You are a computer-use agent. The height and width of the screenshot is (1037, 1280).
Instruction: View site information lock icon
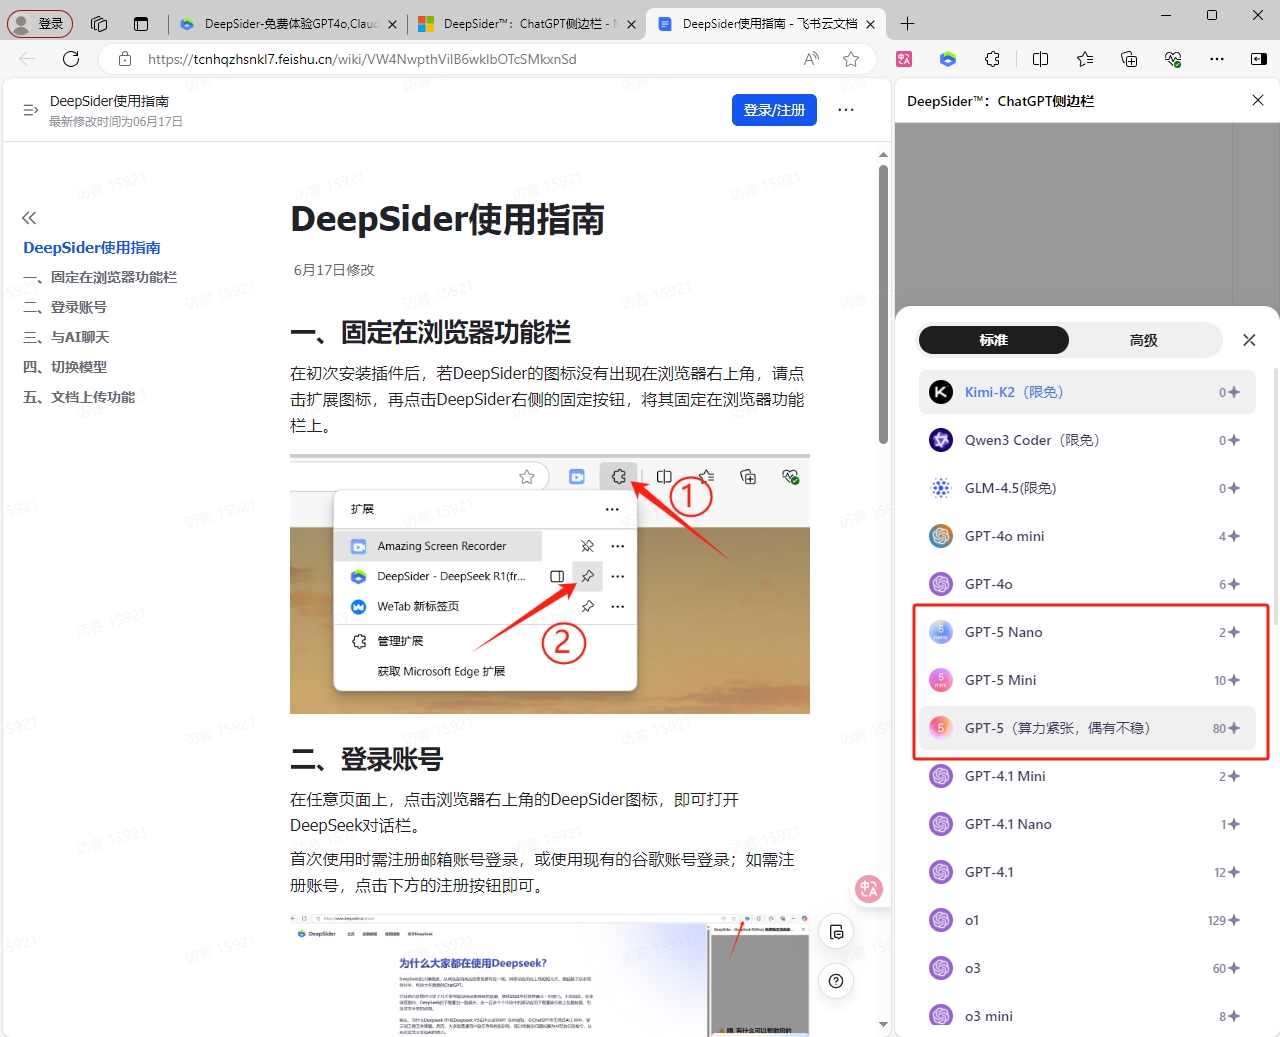pyautogui.click(x=125, y=59)
